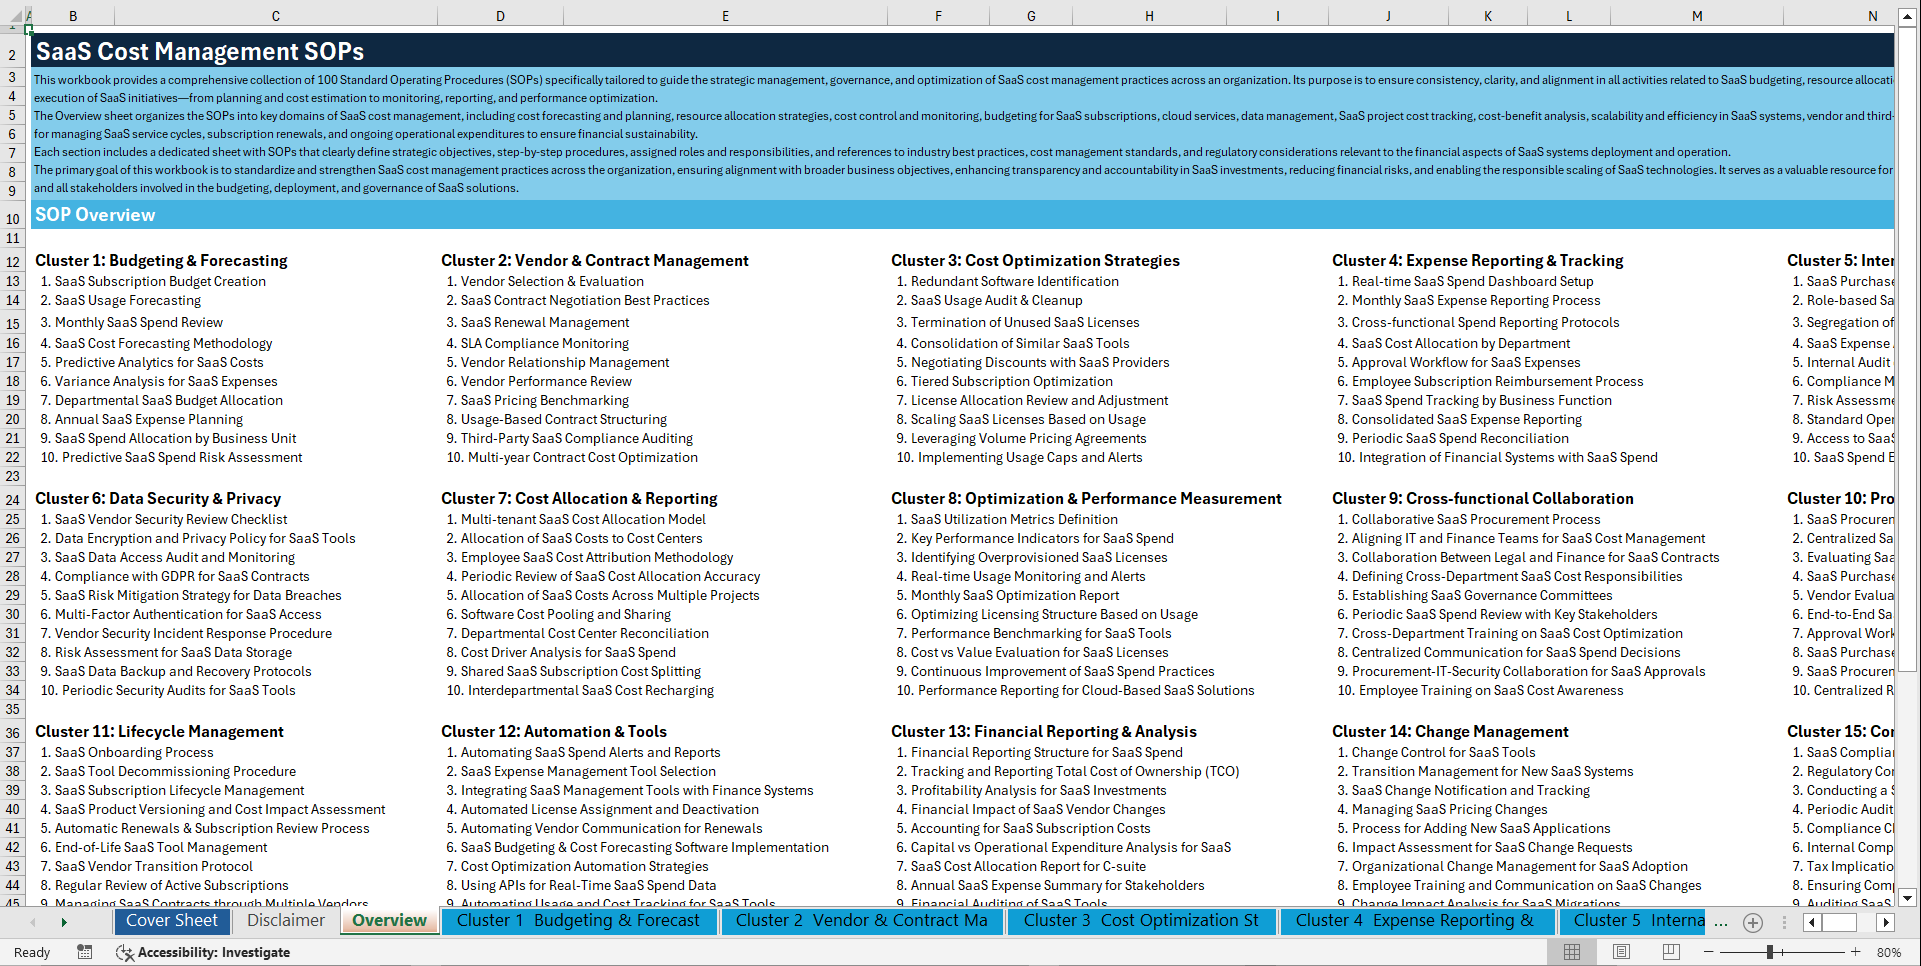Reveal hidden sheet tabs via the ellipsis
The image size is (1921, 966).
pos(1722,922)
